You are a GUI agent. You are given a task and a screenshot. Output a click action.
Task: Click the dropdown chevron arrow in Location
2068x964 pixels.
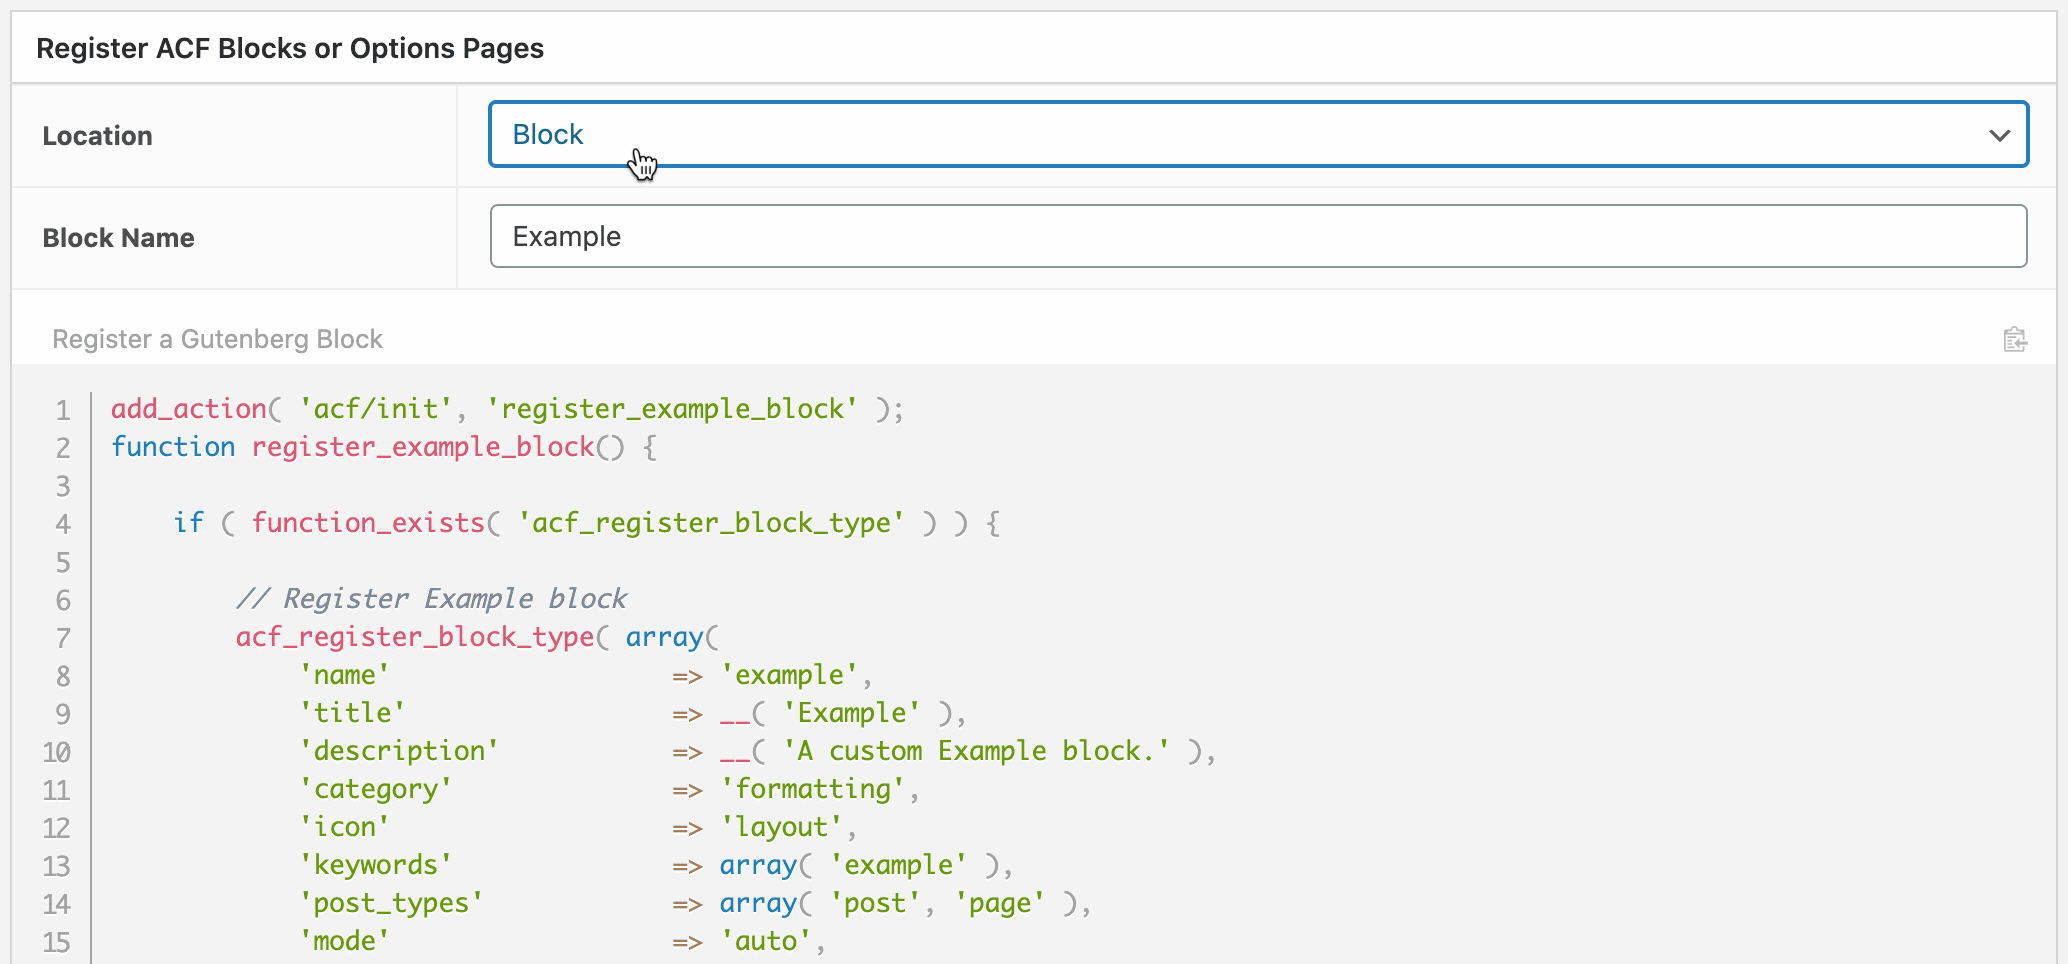(1999, 135)
